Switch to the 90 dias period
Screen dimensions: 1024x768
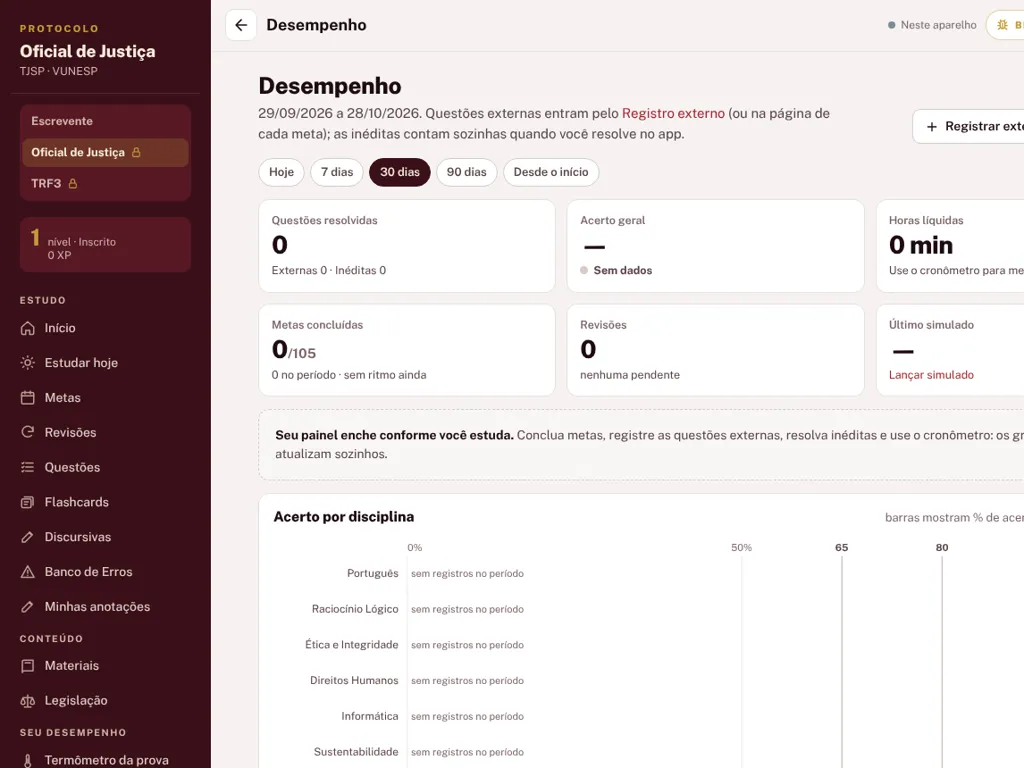click(466, 172)
